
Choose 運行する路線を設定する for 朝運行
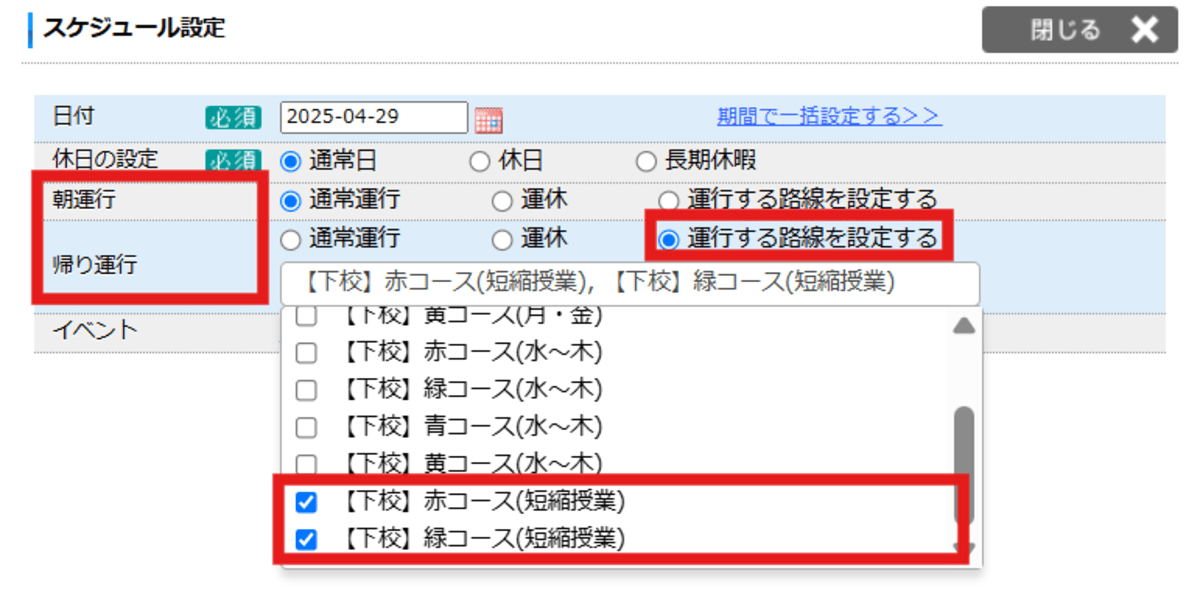pos(668,200)
